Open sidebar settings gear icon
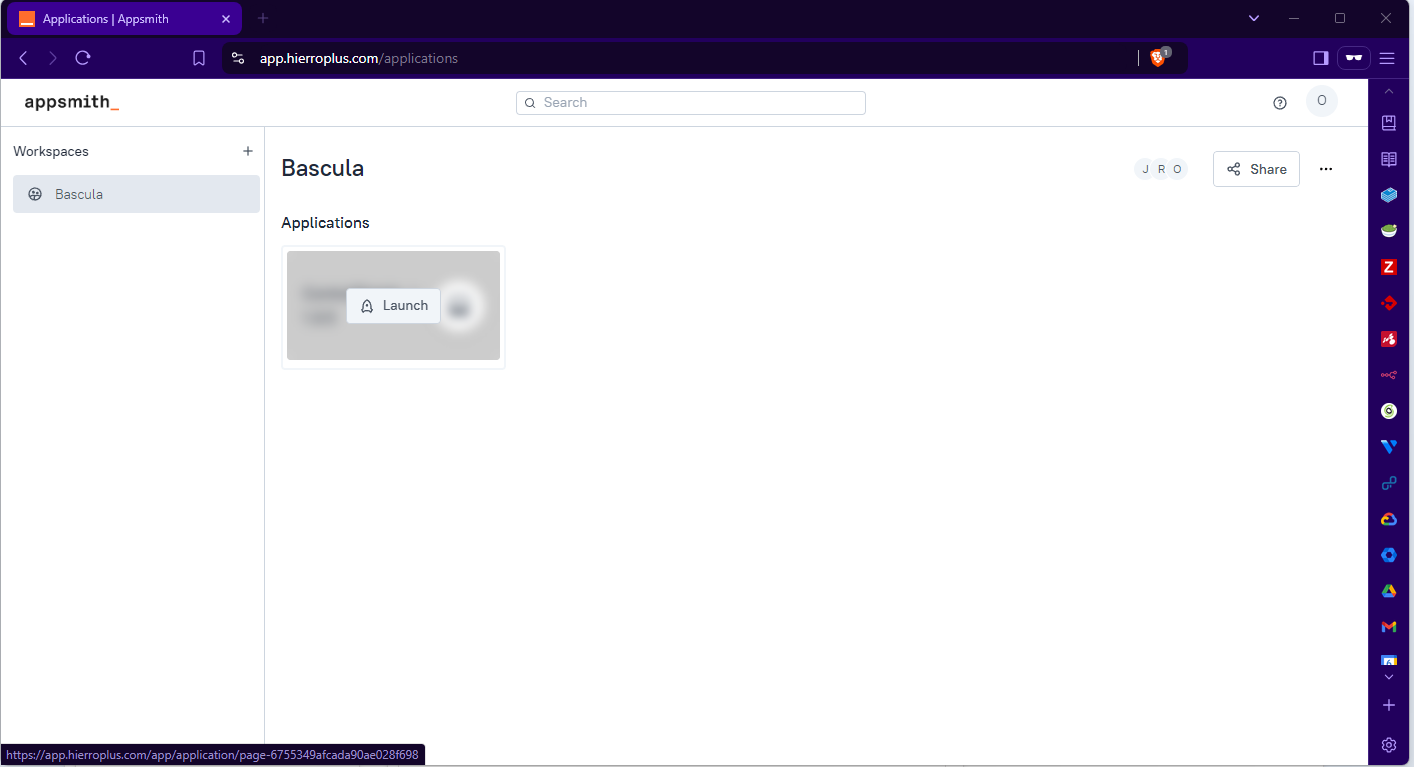The width and height of the screenshot is (1414, 767). (x=1388, y=744)
